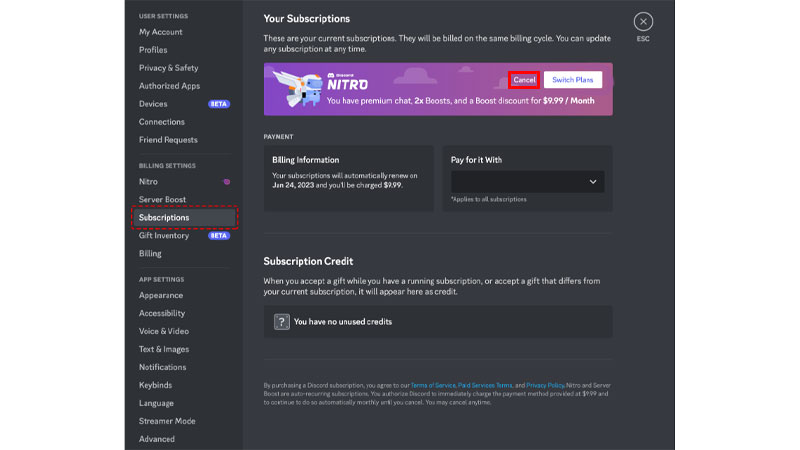This screenshot has width=800, height=450.
Task: Click the Nitro logo on the banner
Action: (x=347, y=81)
